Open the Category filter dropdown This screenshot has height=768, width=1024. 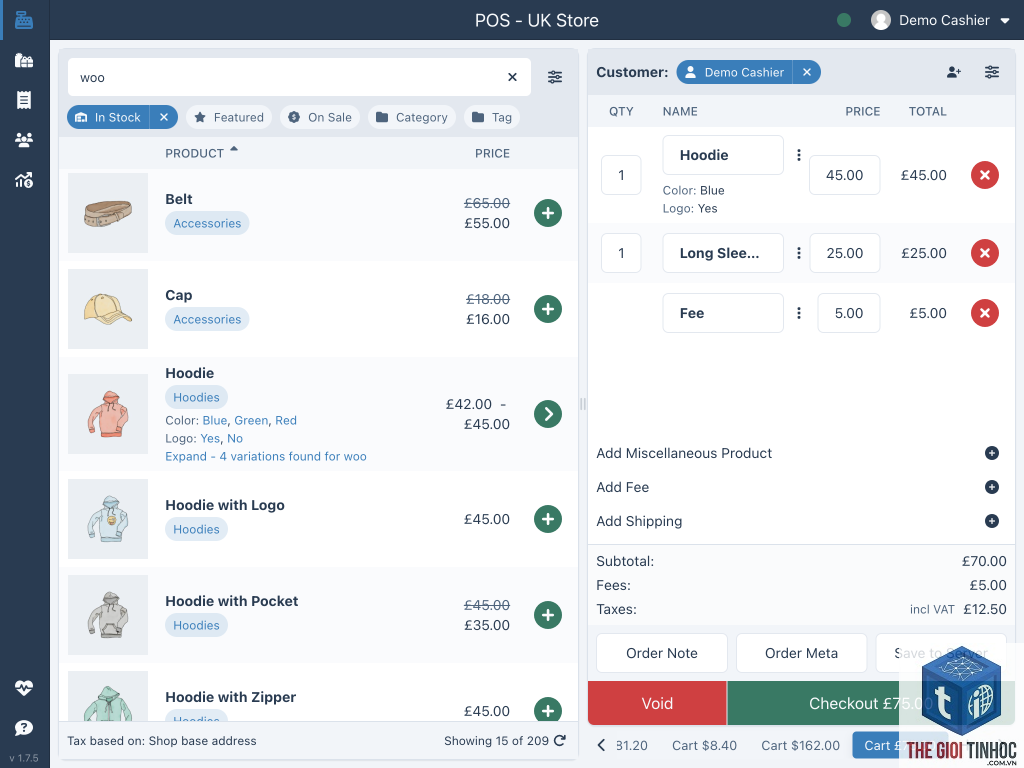(x=412, y=117)
